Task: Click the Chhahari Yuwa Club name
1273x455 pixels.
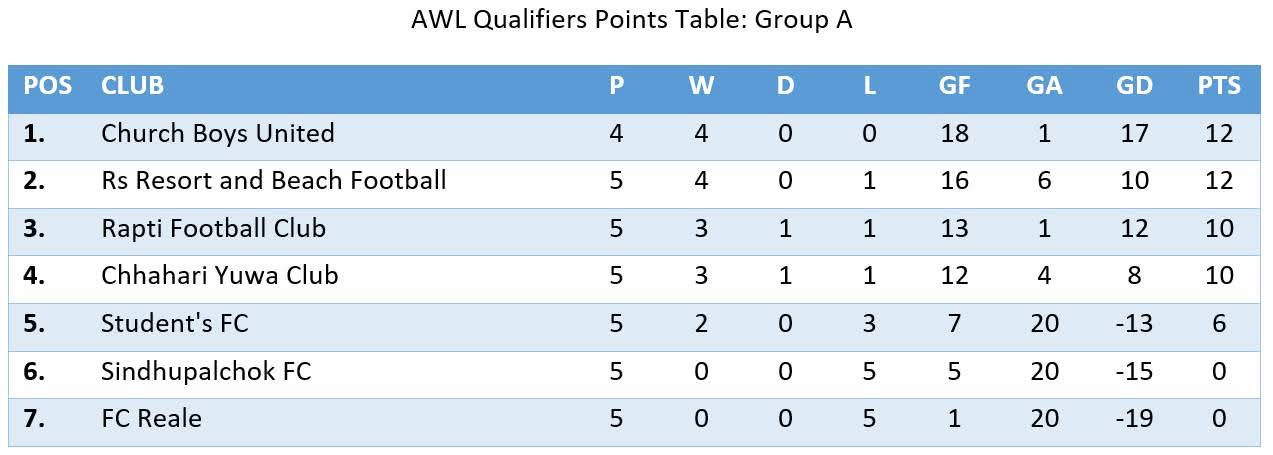Action: (220, 275)
